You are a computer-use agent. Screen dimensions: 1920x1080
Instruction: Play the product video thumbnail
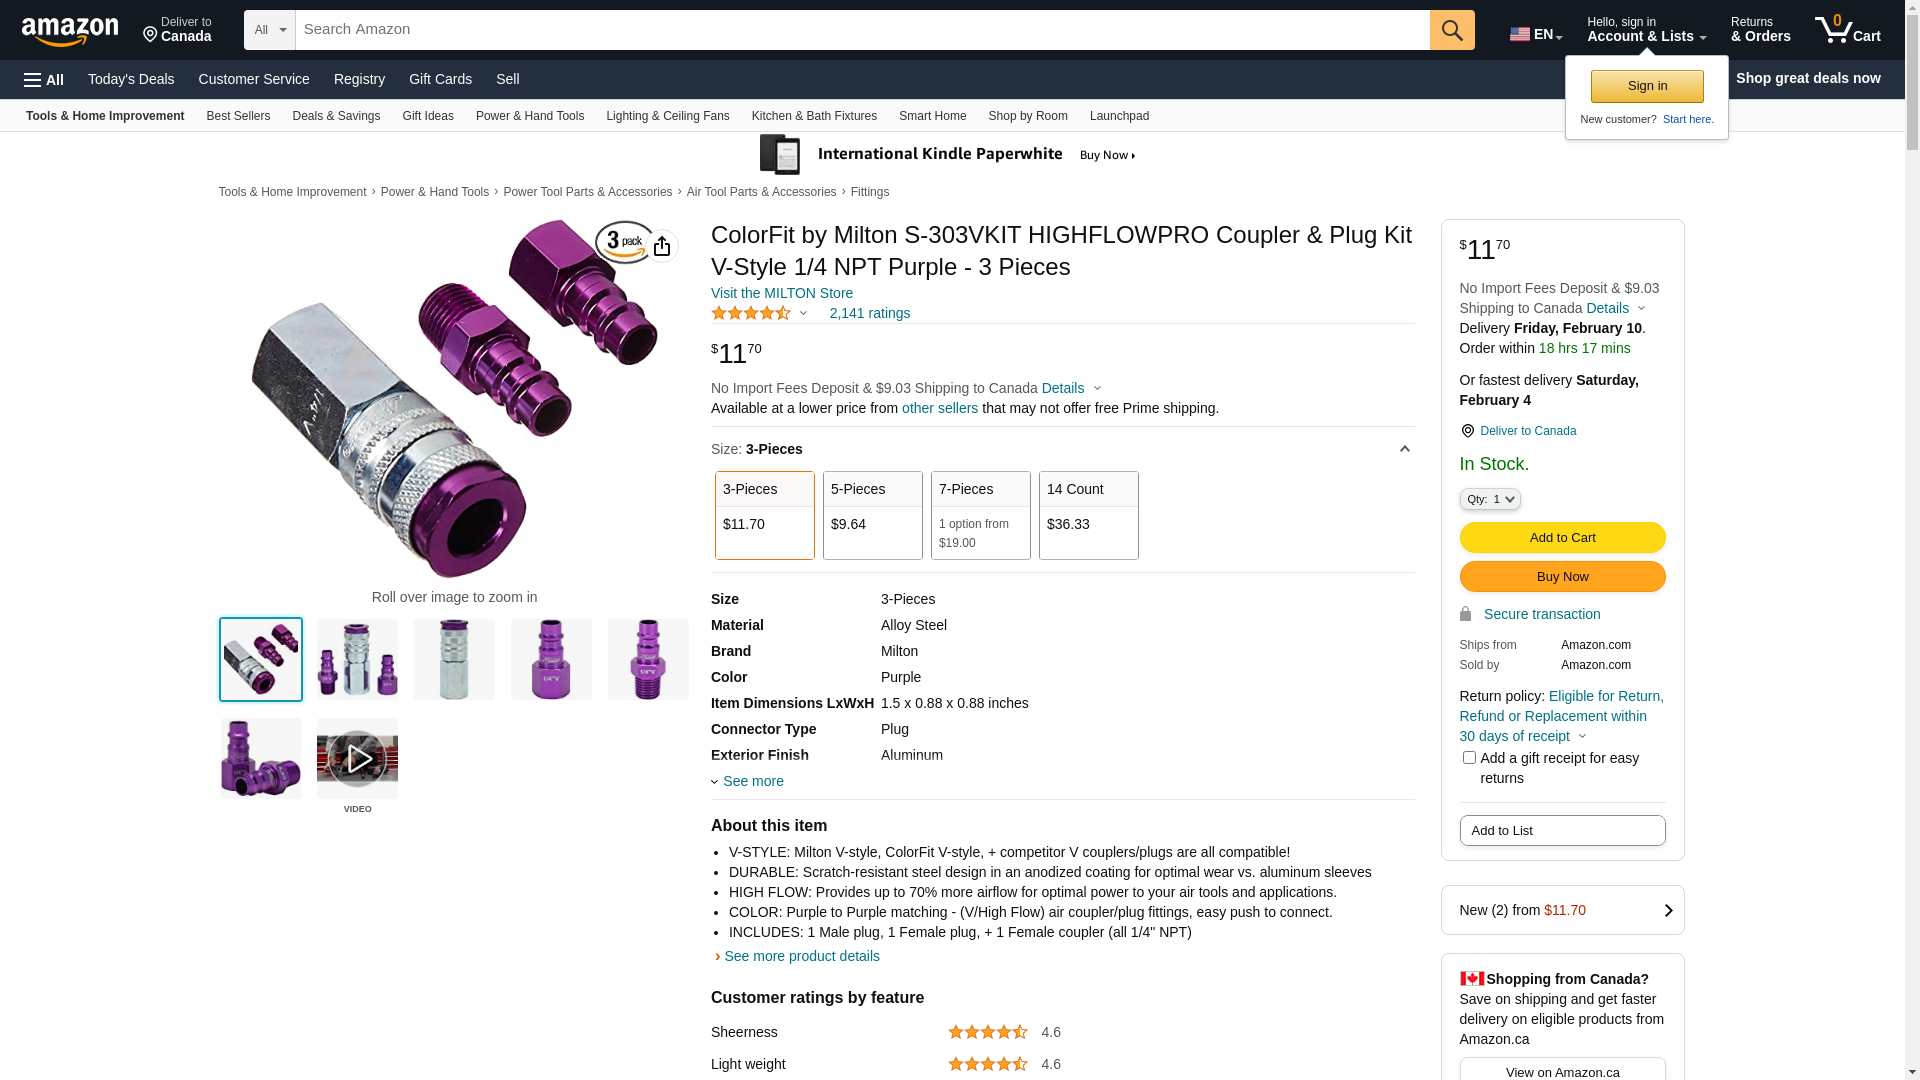click(x=357, y=759)
